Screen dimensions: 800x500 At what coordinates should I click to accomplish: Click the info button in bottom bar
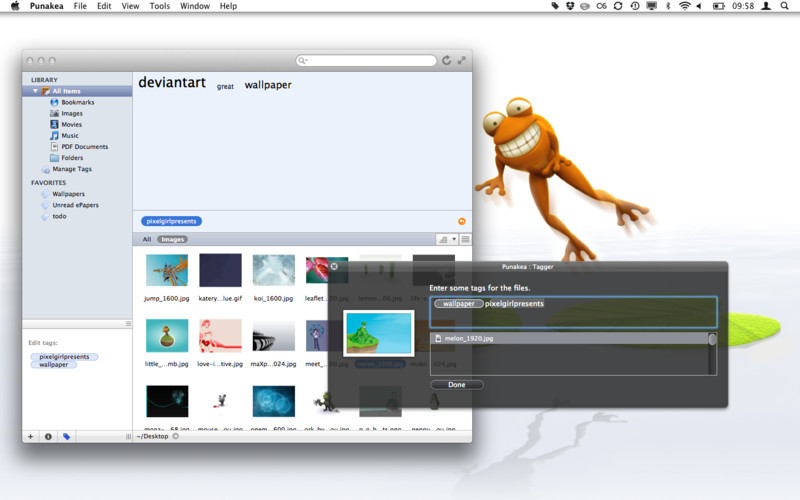(x=48, y=436)
